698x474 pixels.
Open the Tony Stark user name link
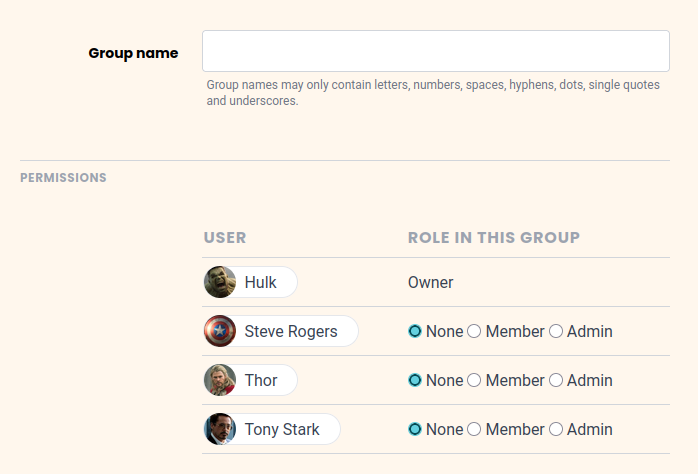pyautogui.click(x=282, y=429)
